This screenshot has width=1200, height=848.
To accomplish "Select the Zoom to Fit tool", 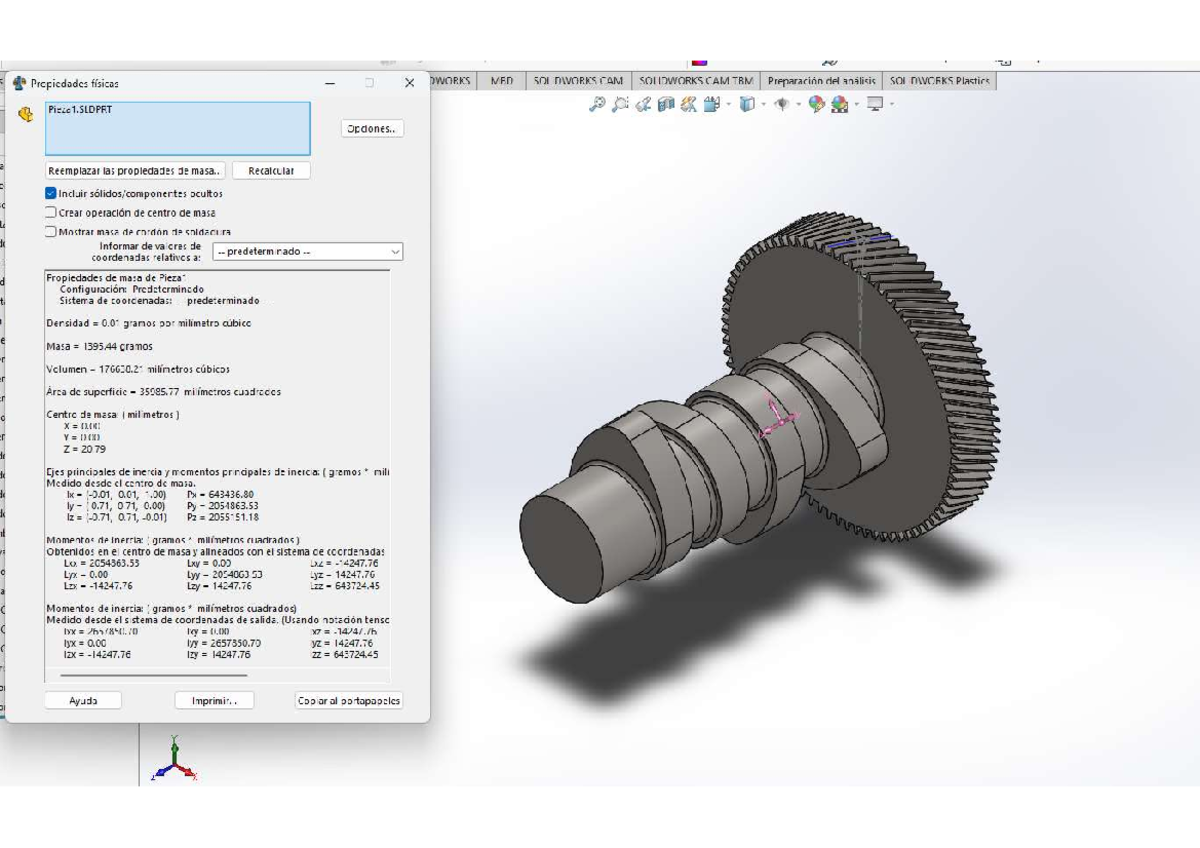I will click(597, 103).
